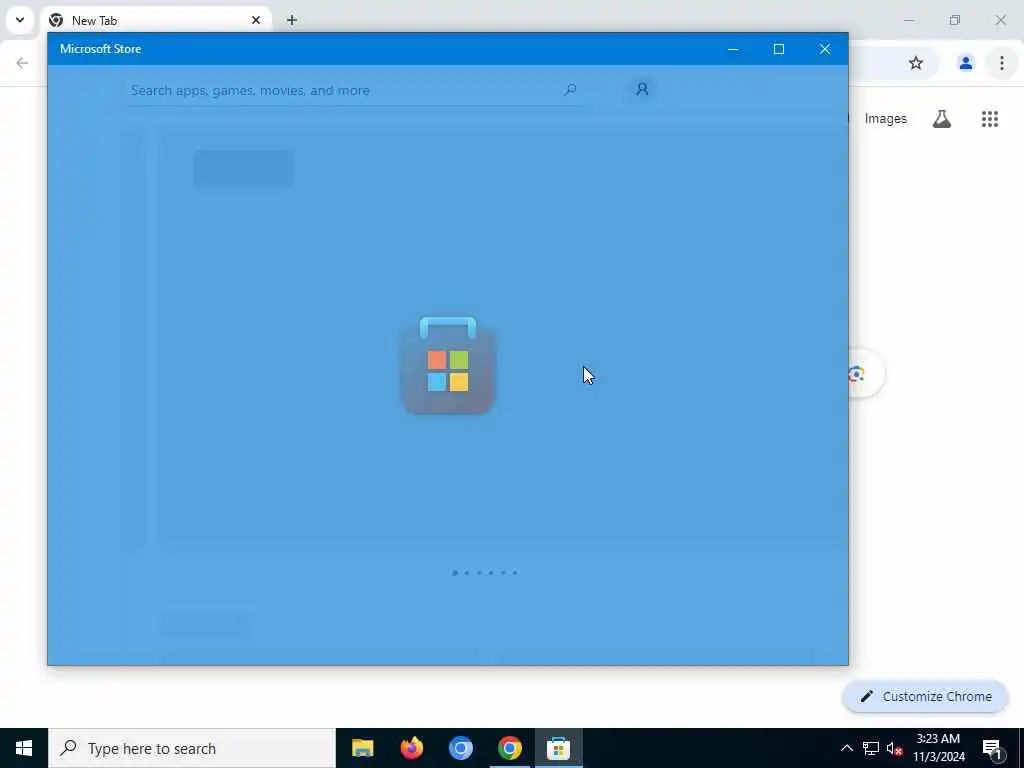Show hidden system tray icons
Screen dimensions: 1024x768
846,748
